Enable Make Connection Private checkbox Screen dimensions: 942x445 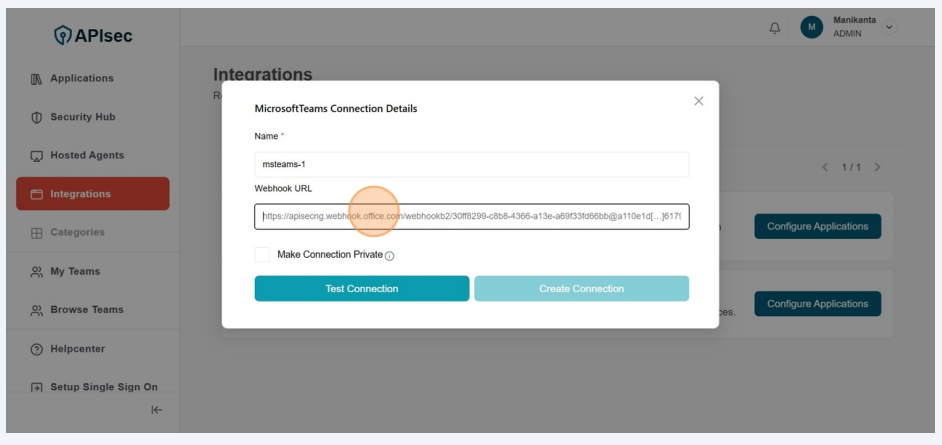click(x=262, y=255)
